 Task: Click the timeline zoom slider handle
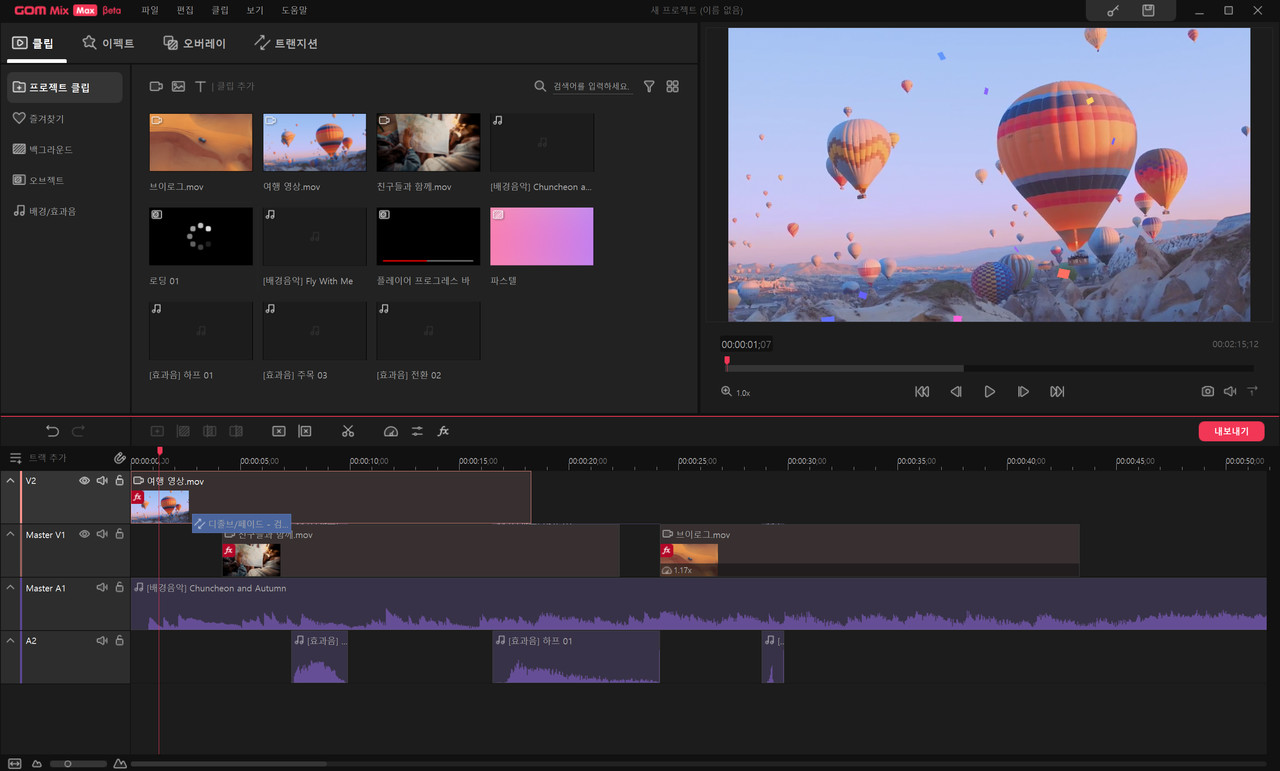pos(68,764)
